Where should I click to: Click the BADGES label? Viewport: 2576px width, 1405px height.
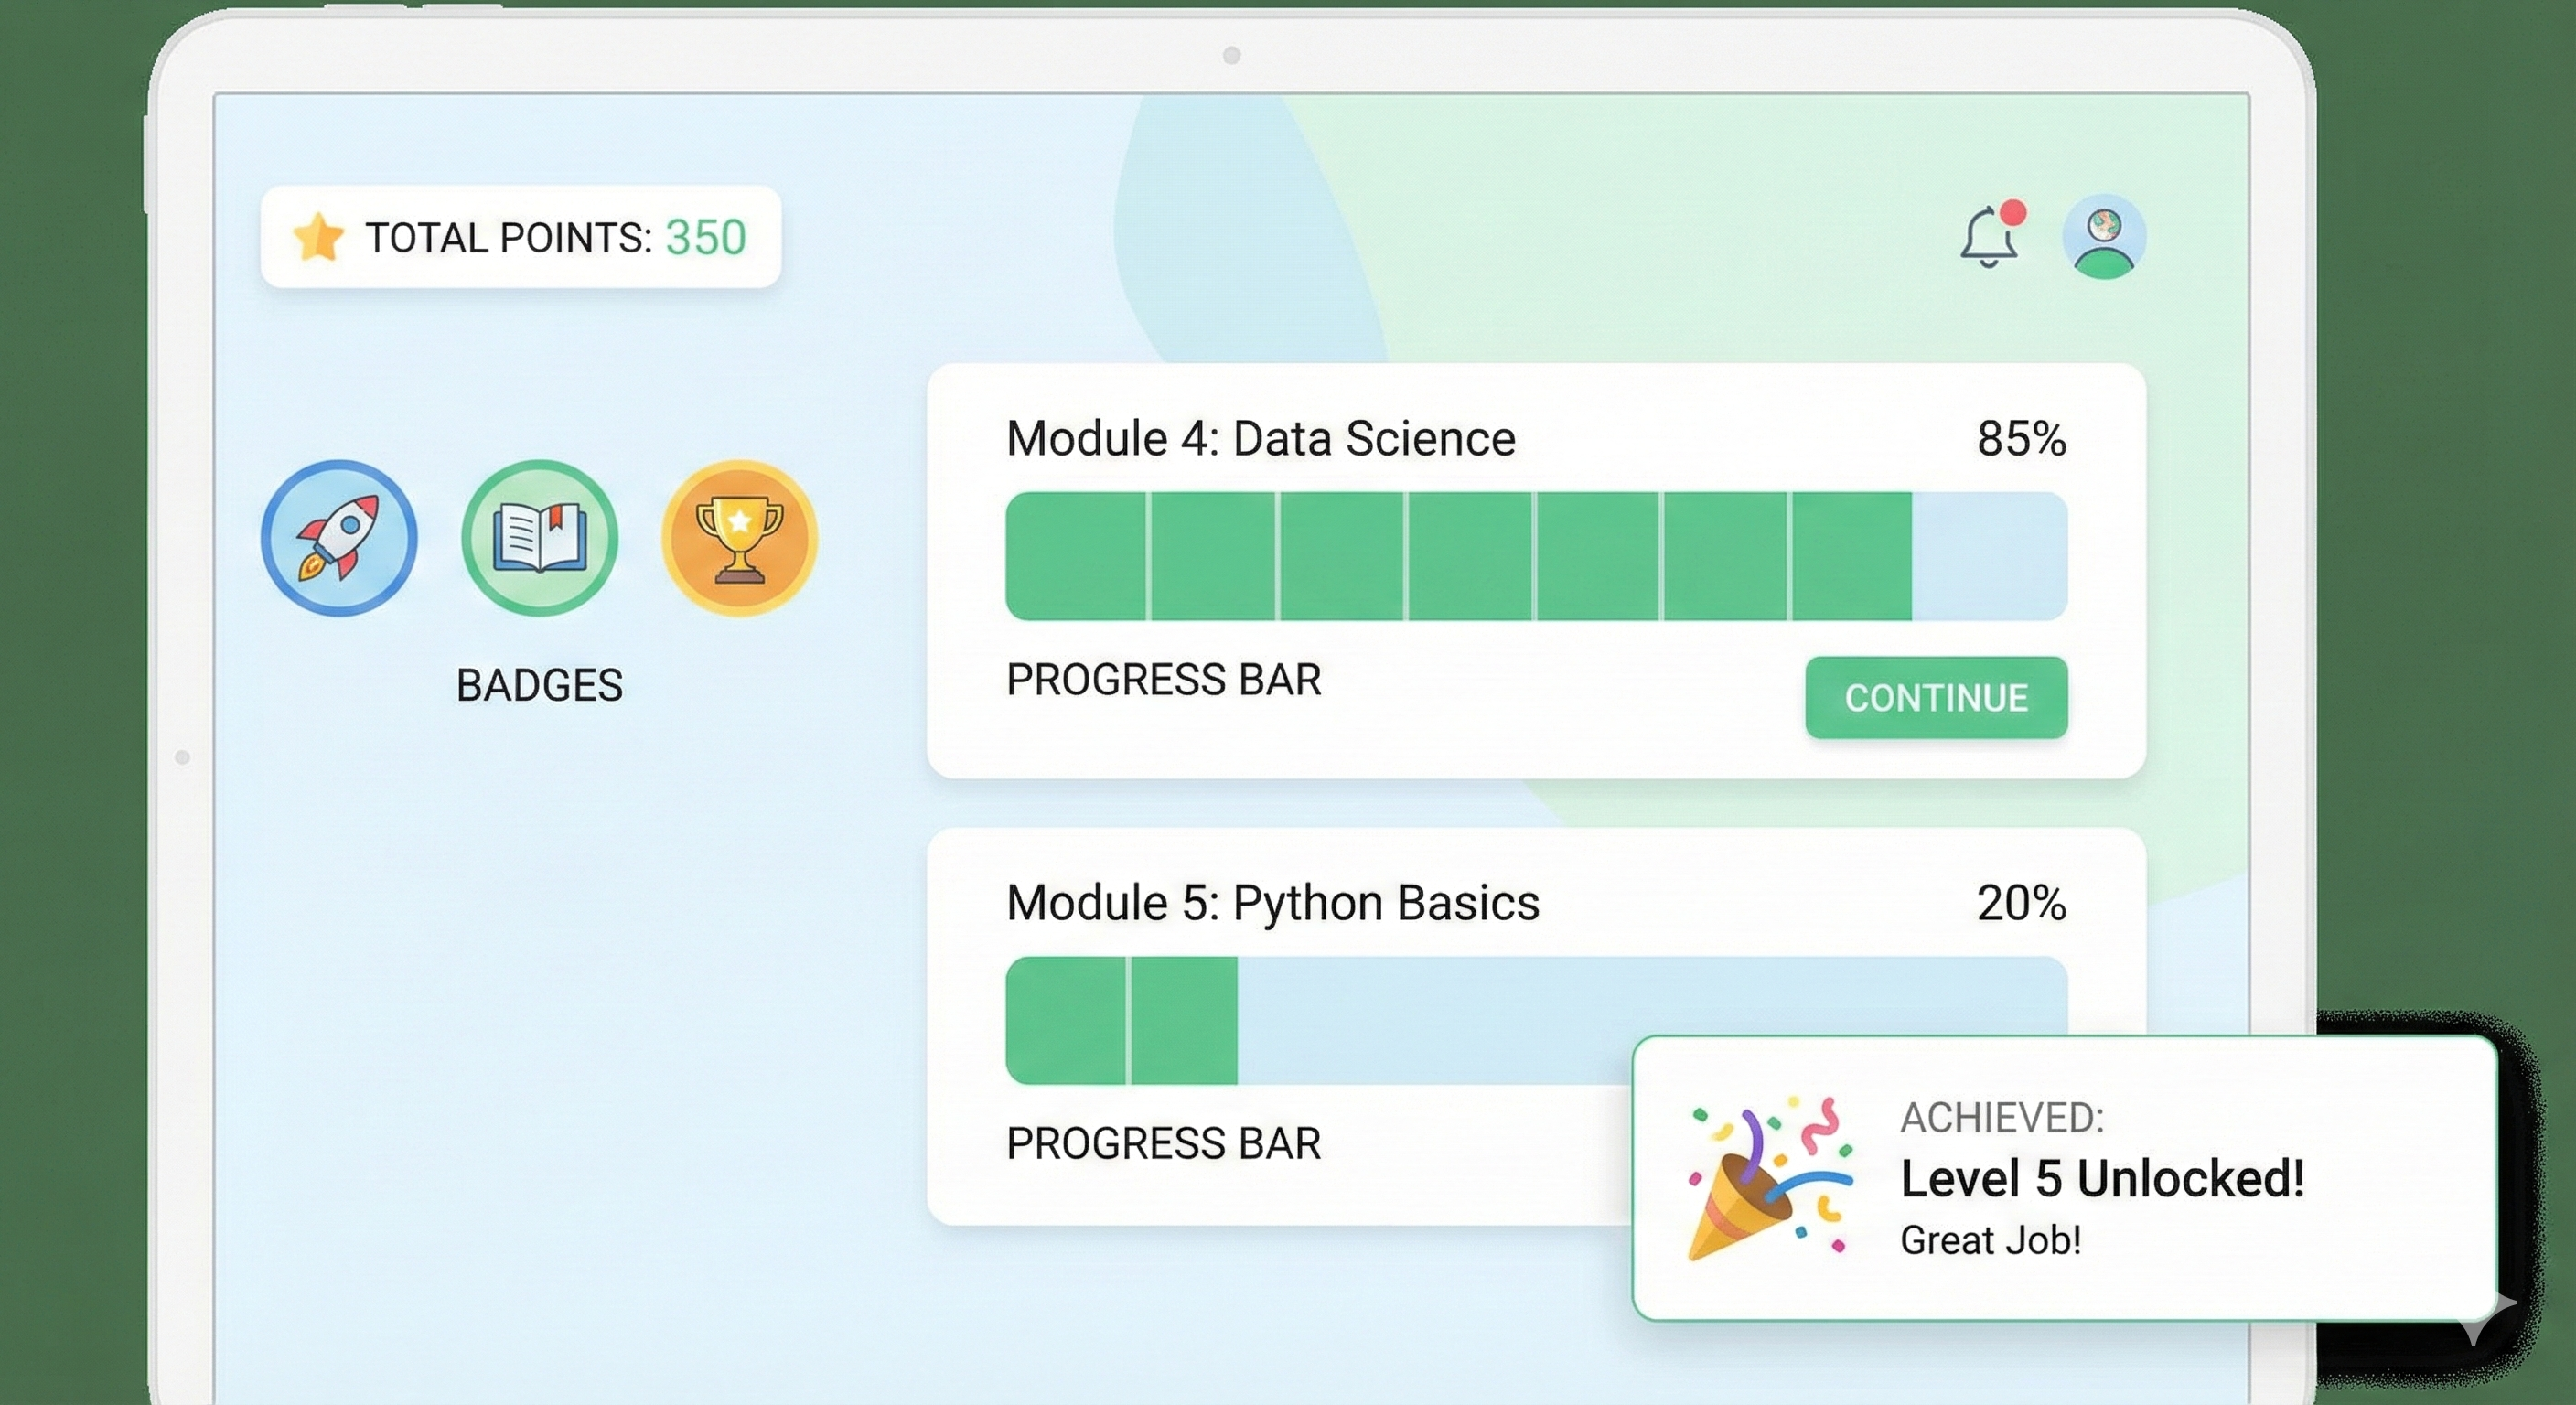coord(539,686)
